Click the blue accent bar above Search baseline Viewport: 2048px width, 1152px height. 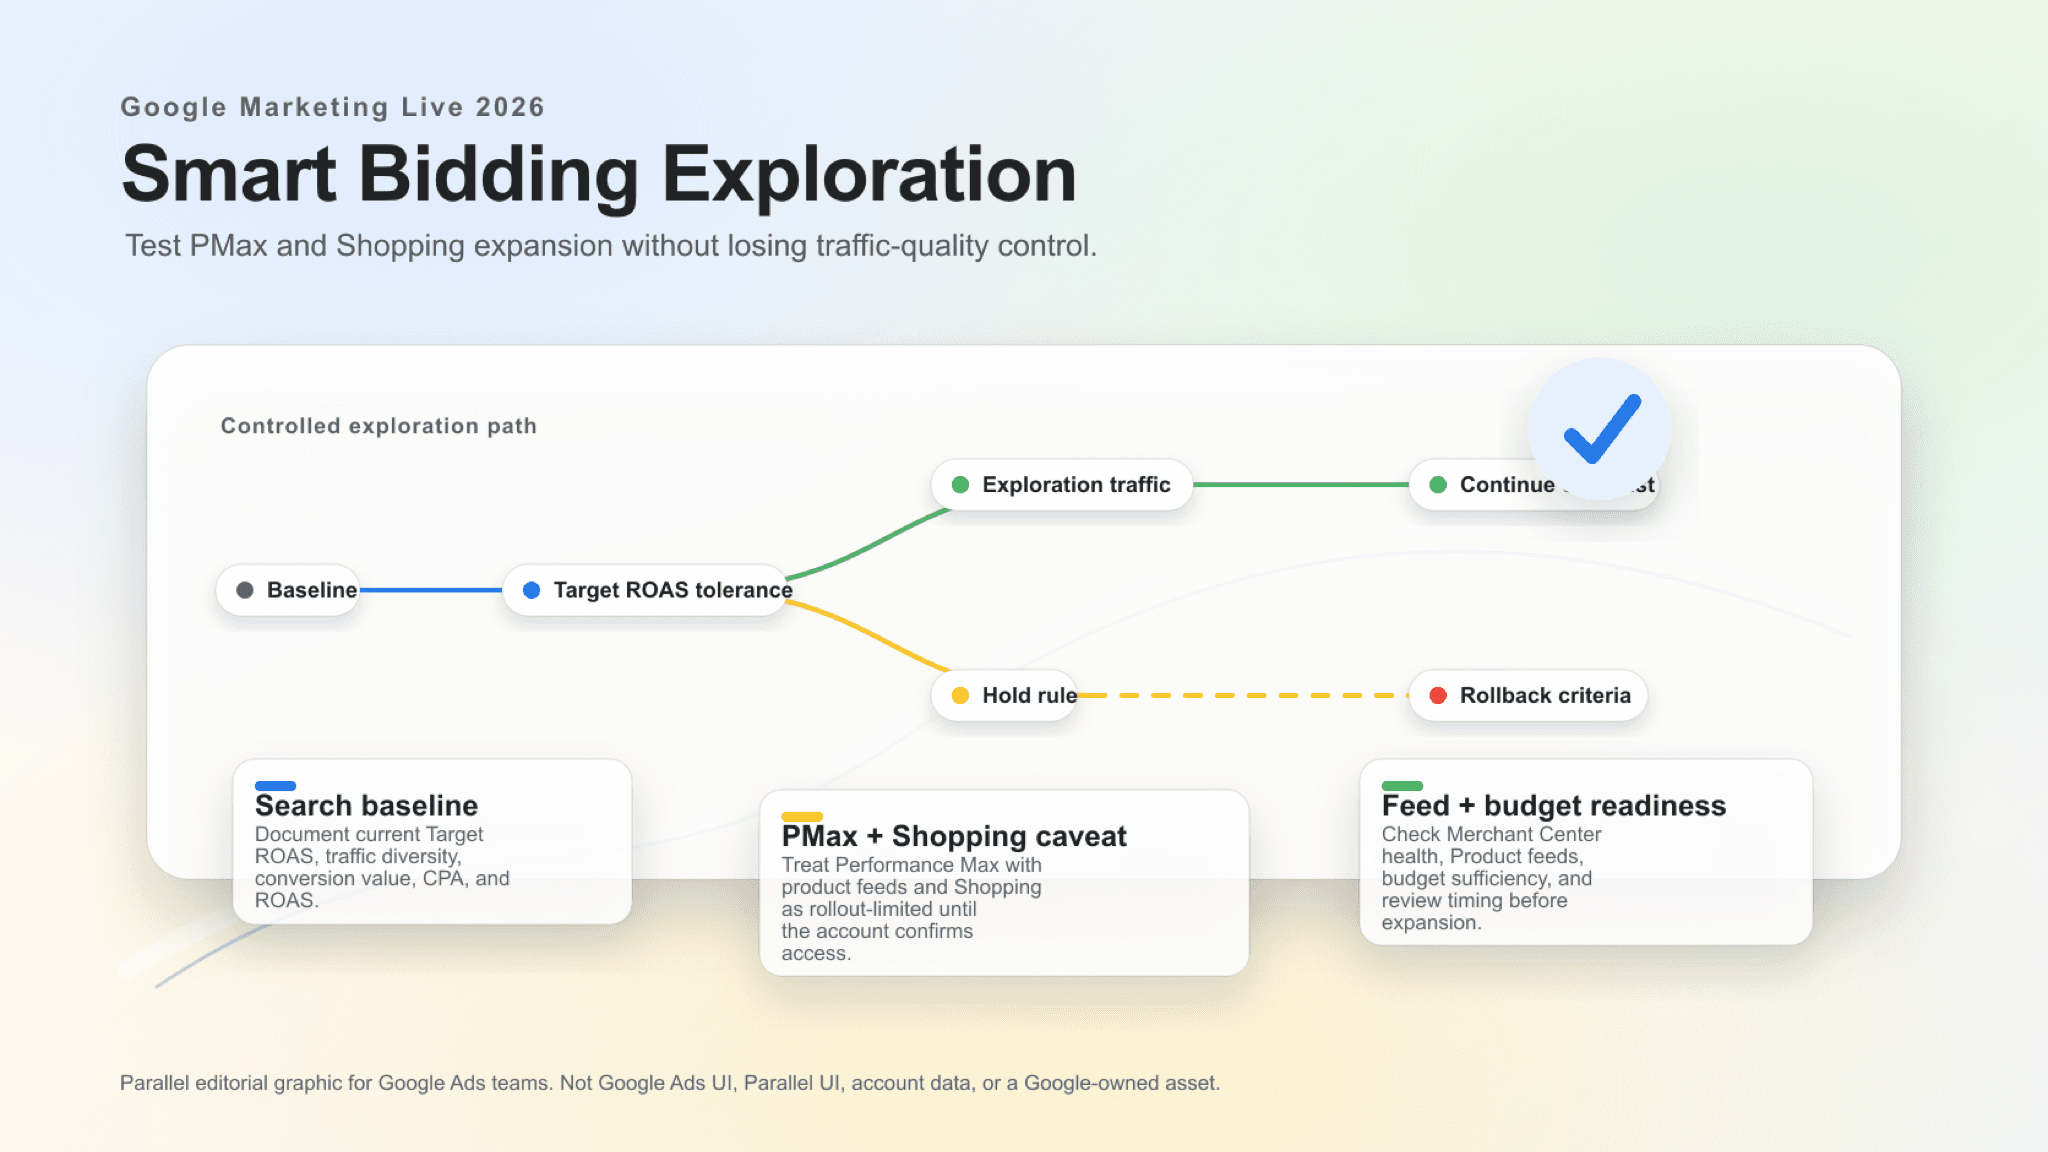pos(275,786)
